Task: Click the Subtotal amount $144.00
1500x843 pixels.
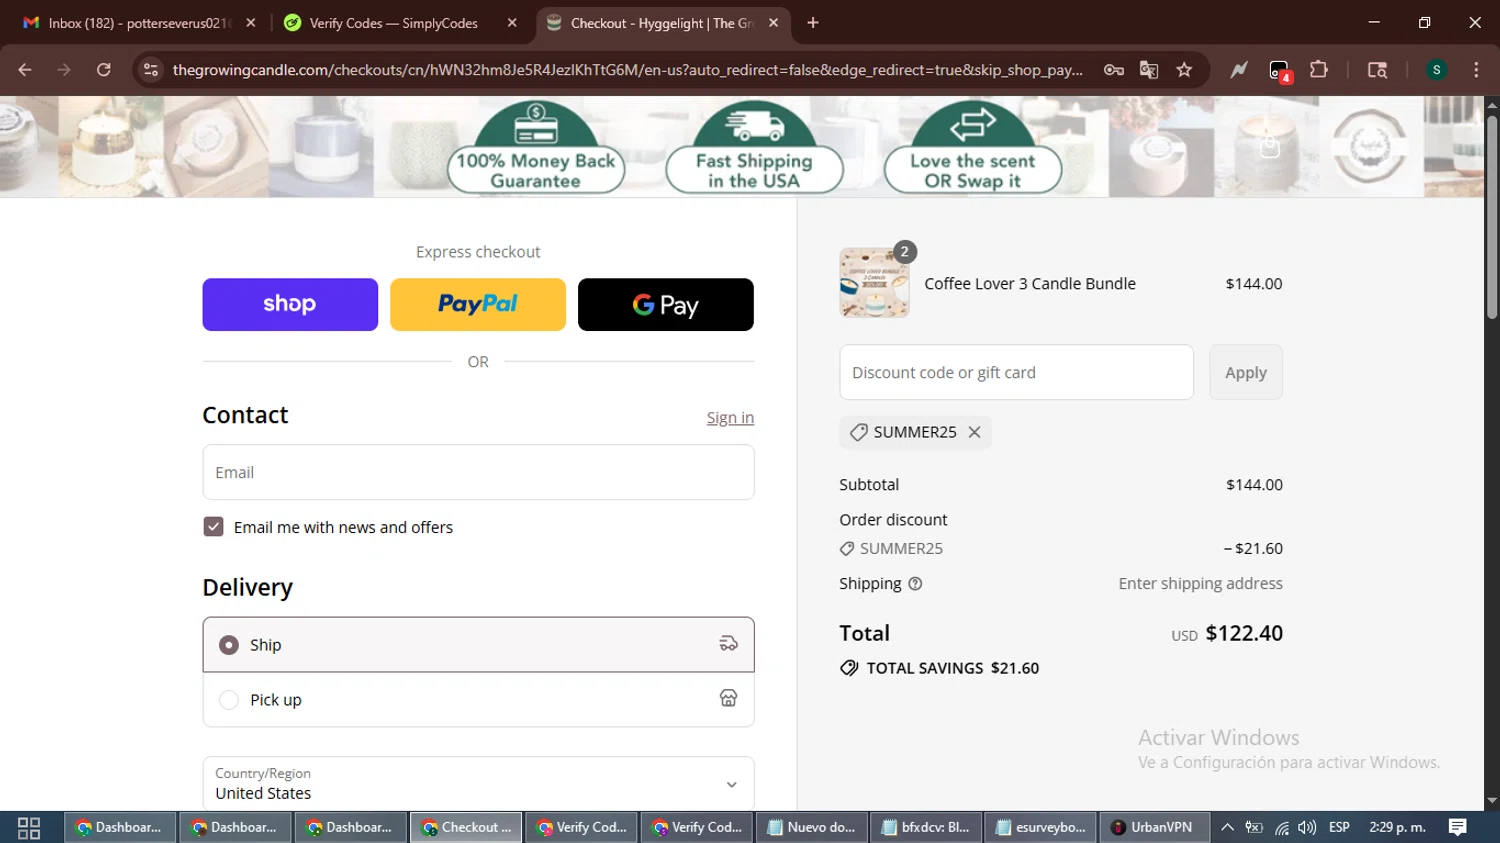Action: pos(1254,485)
